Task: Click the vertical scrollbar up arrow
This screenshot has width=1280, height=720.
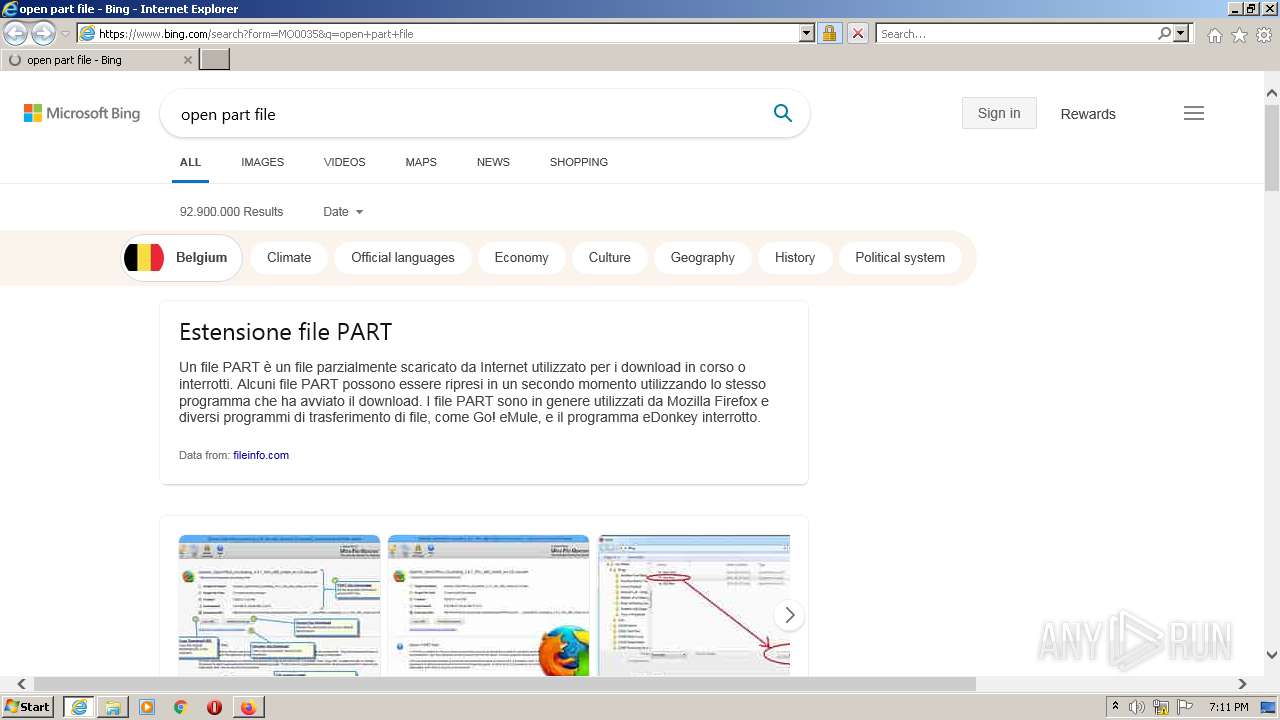Action: 1272,94
